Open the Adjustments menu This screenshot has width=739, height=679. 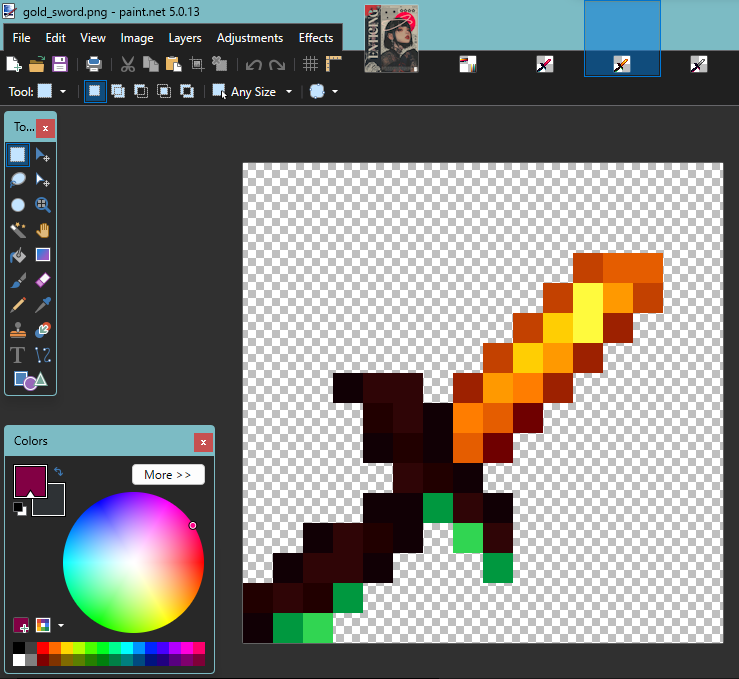coord(250,38)
